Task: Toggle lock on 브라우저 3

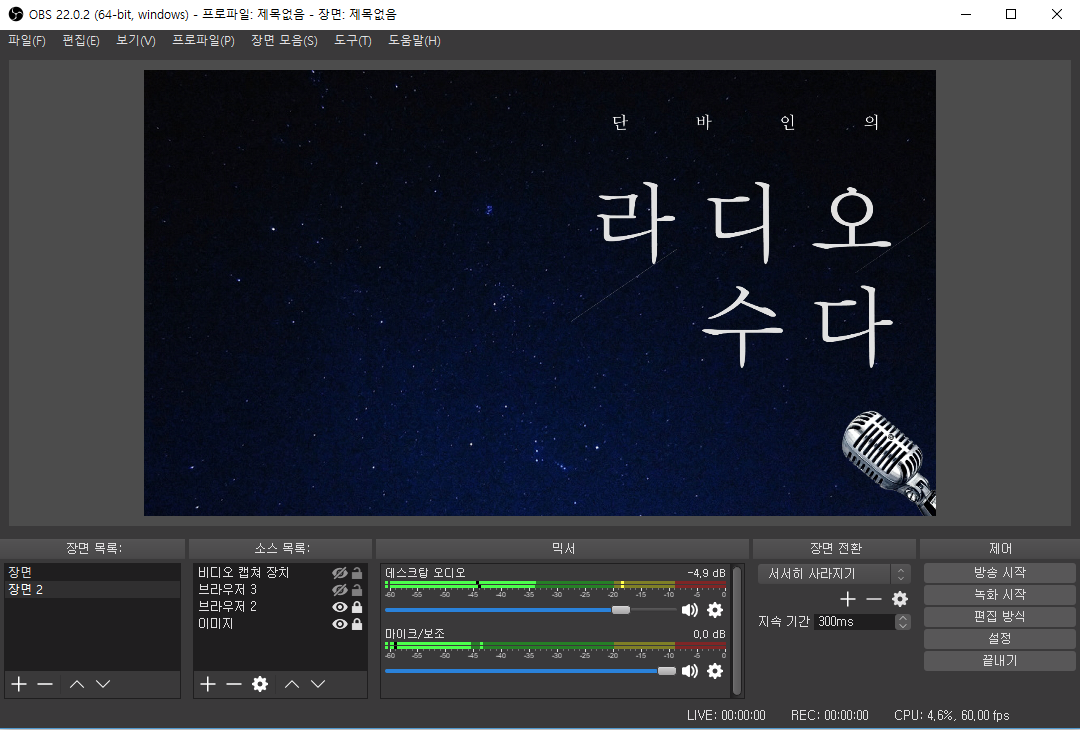Action: click(x=357, y=590)
